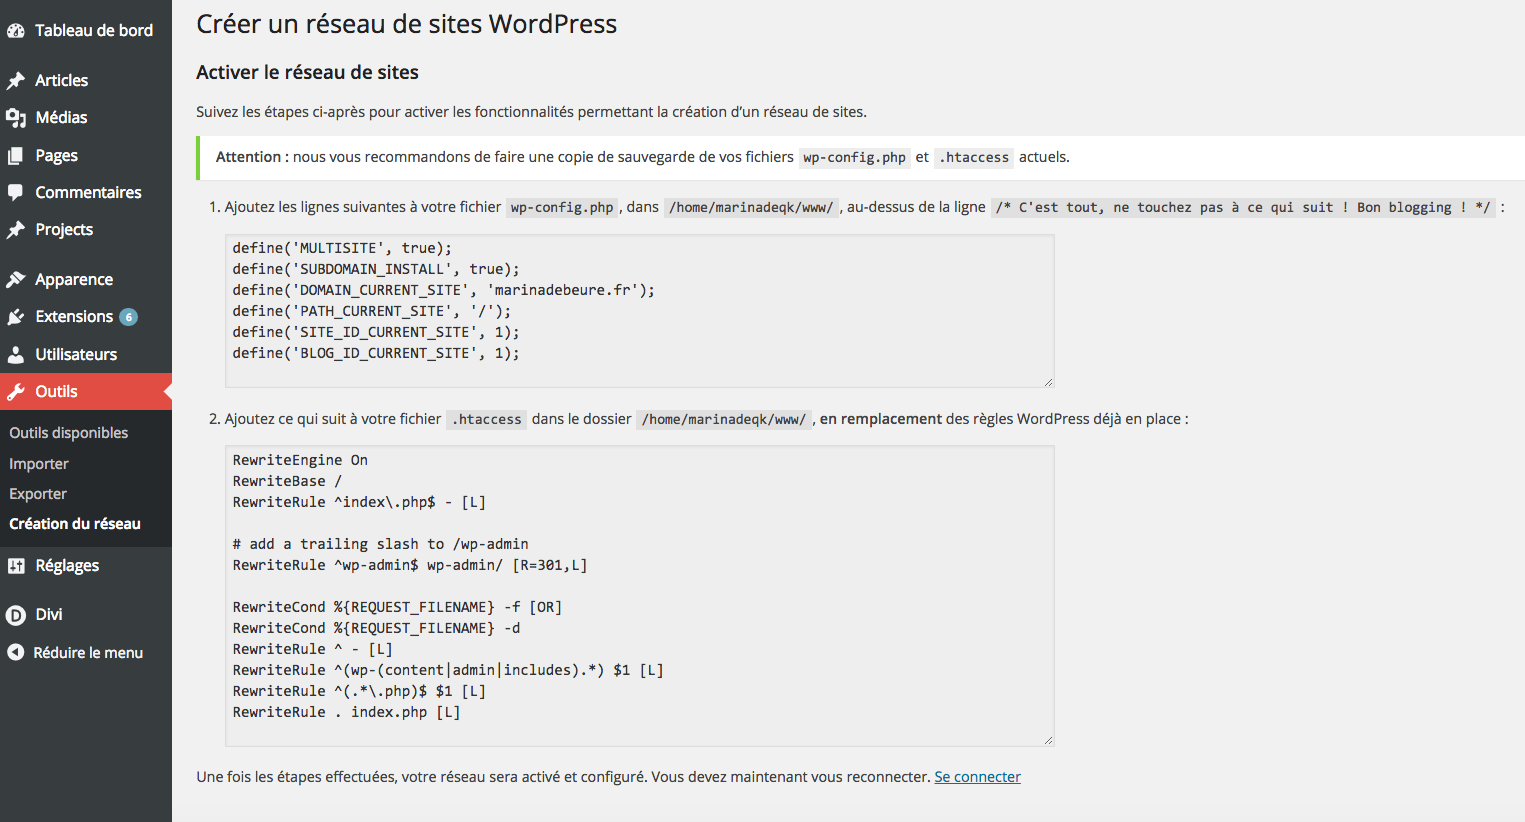Select Outils disponibles in the submenu
Viewport: 1525px width, 822px height.
[68, 432]
